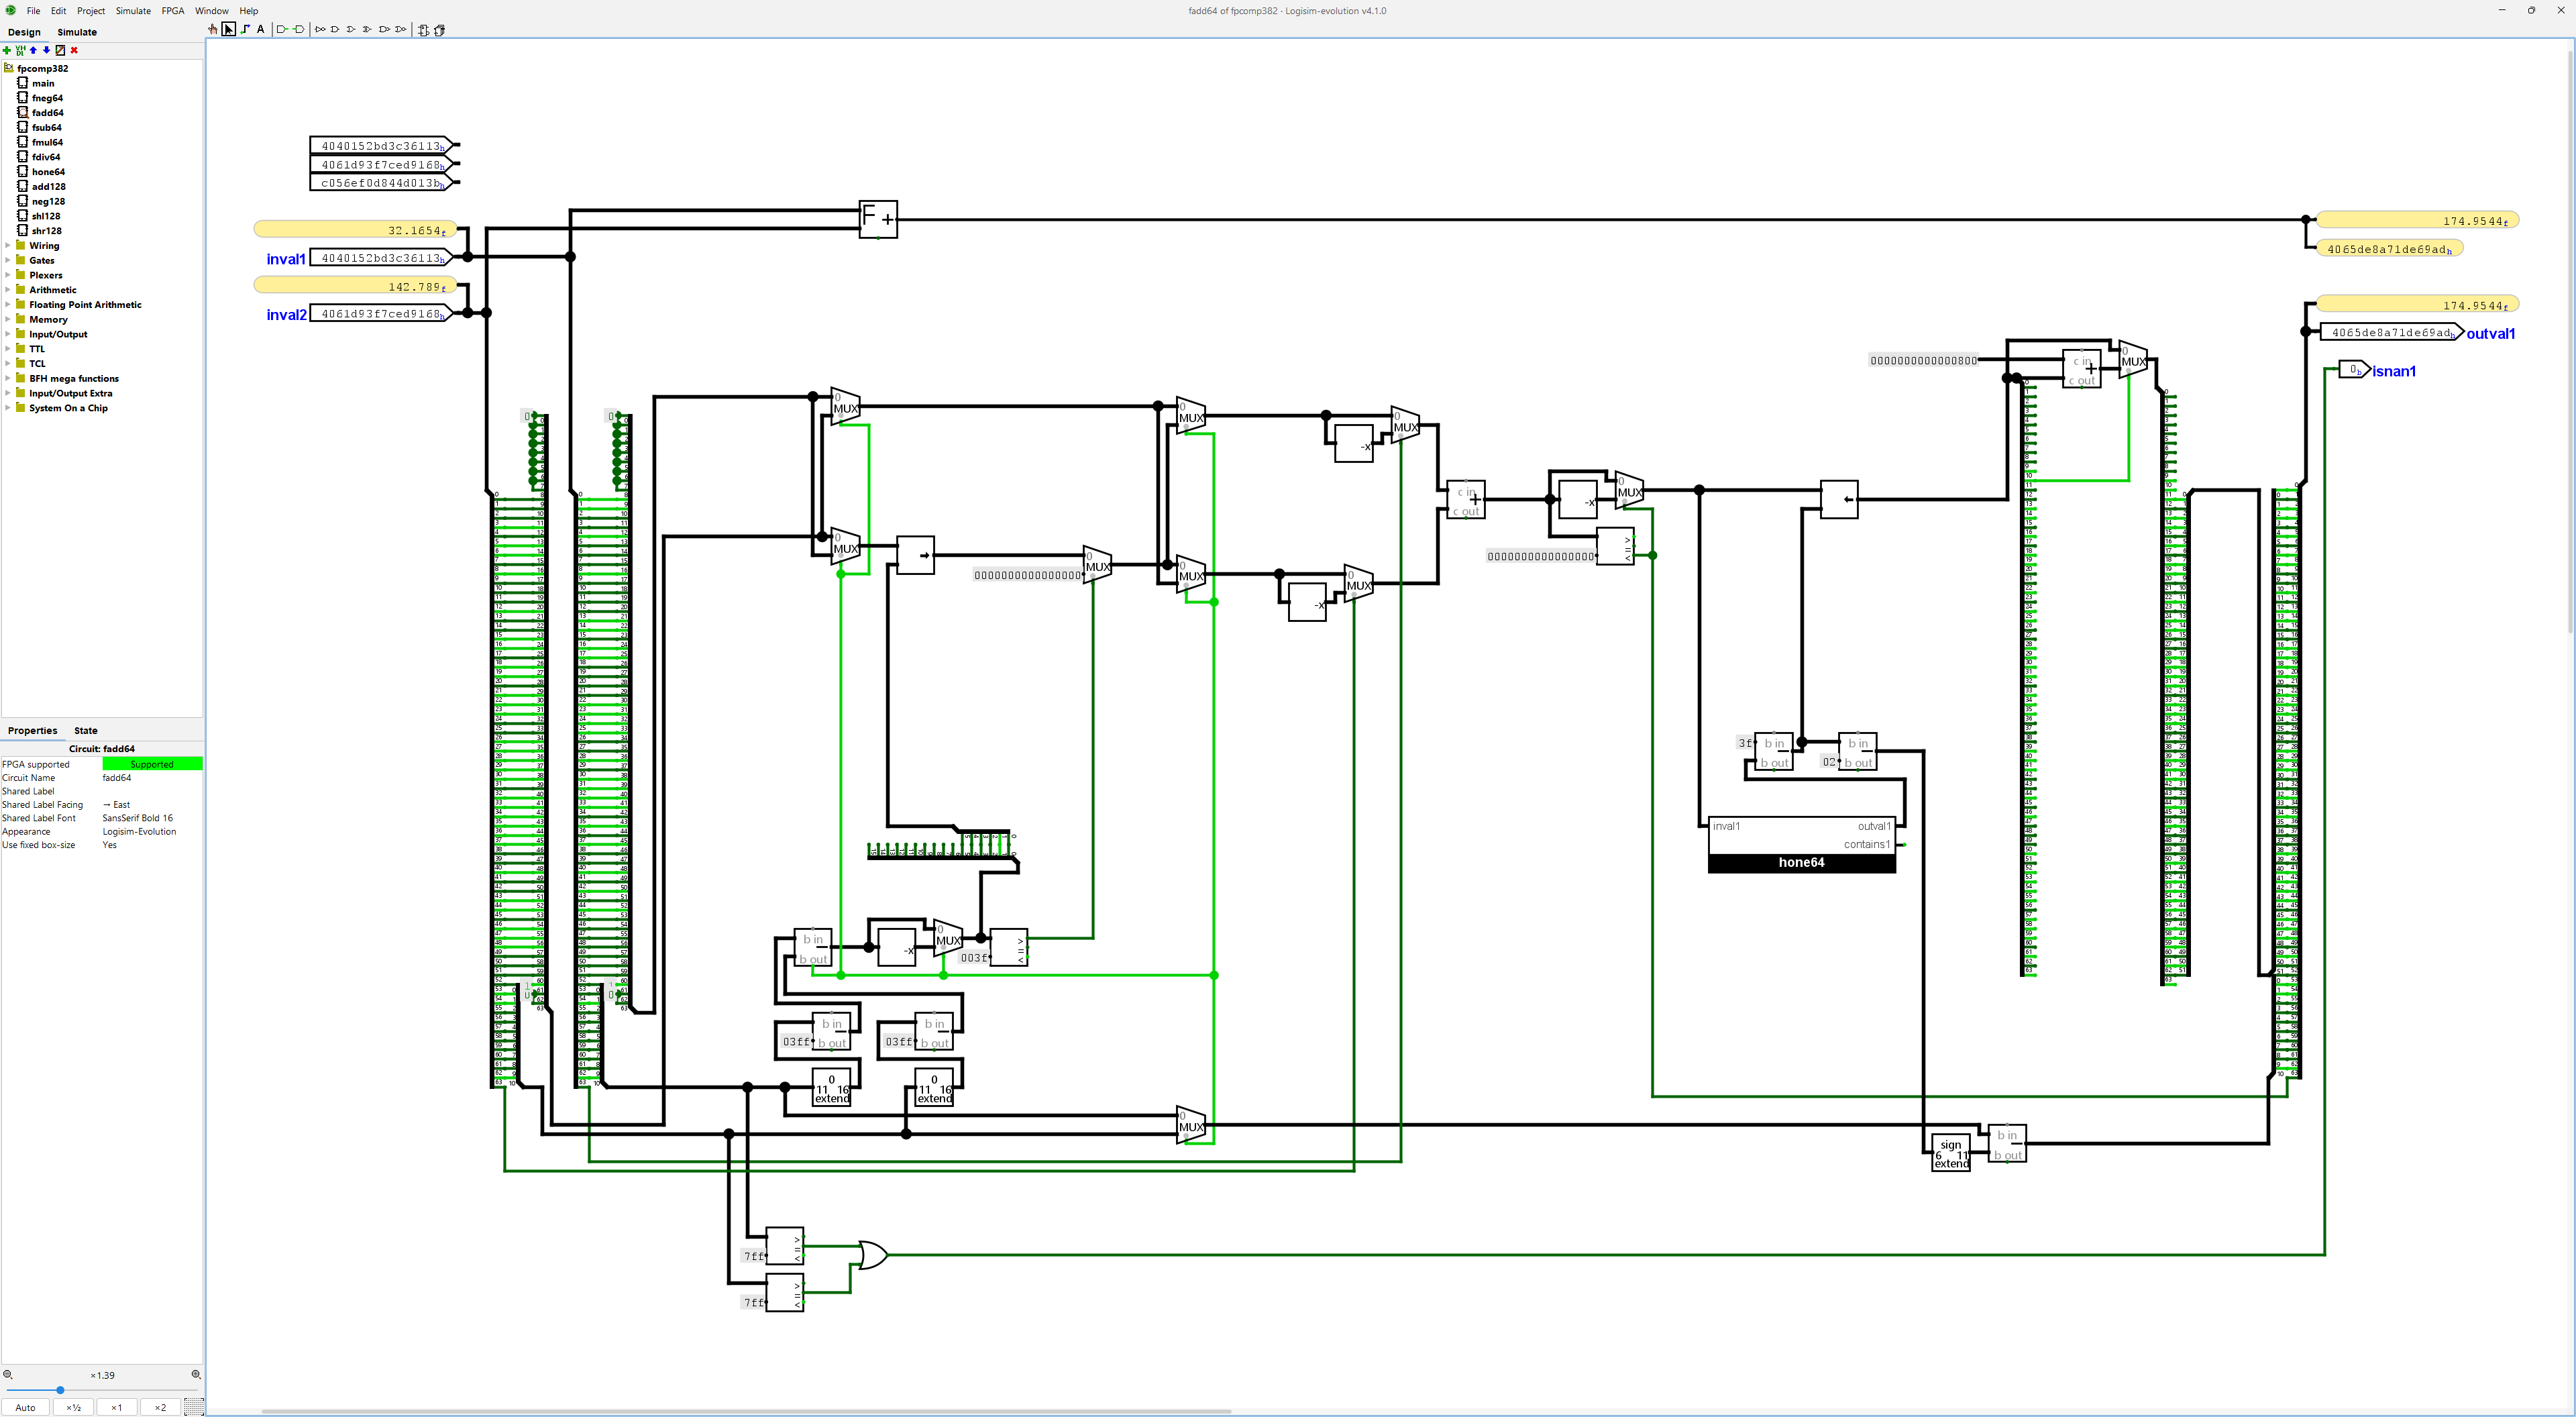
Task: Select the arrow Edit selection tool
Action: tap(229, 30)
